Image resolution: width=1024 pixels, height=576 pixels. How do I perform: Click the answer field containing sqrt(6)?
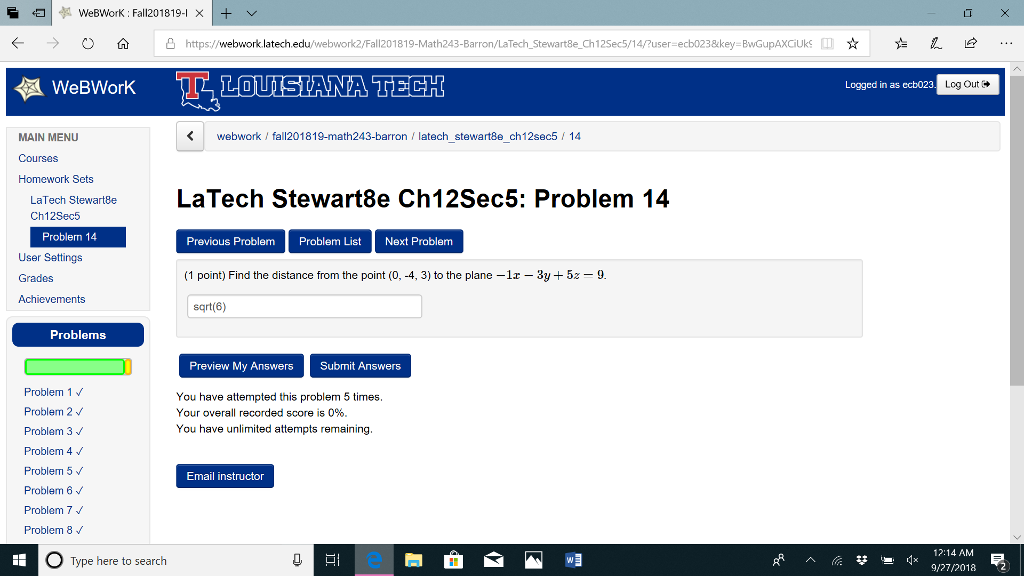(x=303, y=306)
